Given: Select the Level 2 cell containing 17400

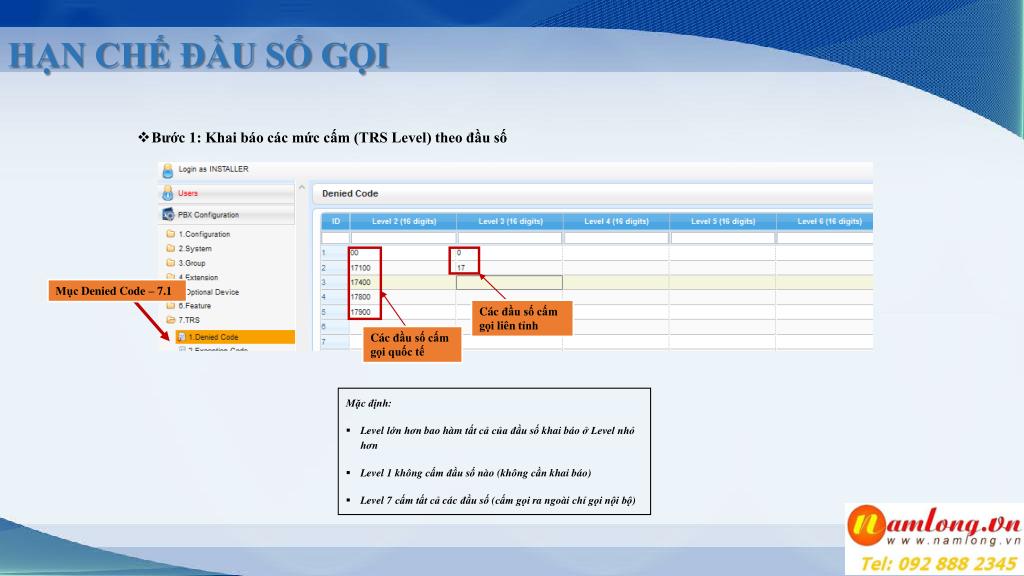Looking at the screenshot, I should point(403,282).
